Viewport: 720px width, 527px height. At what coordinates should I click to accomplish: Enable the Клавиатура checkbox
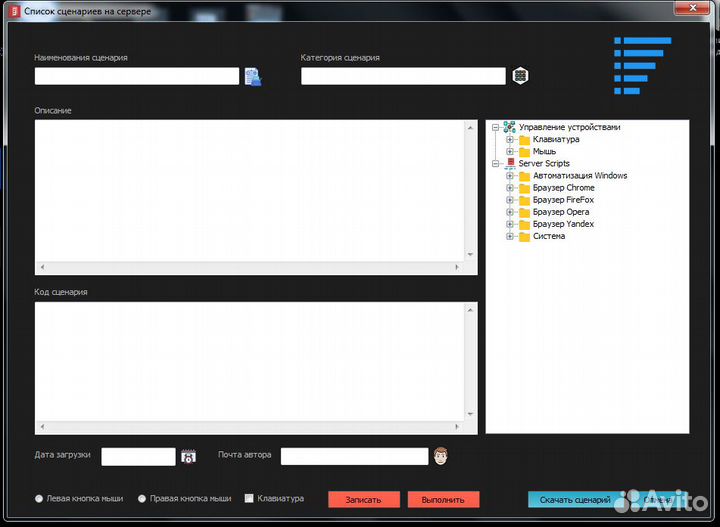tap(249, 498)
